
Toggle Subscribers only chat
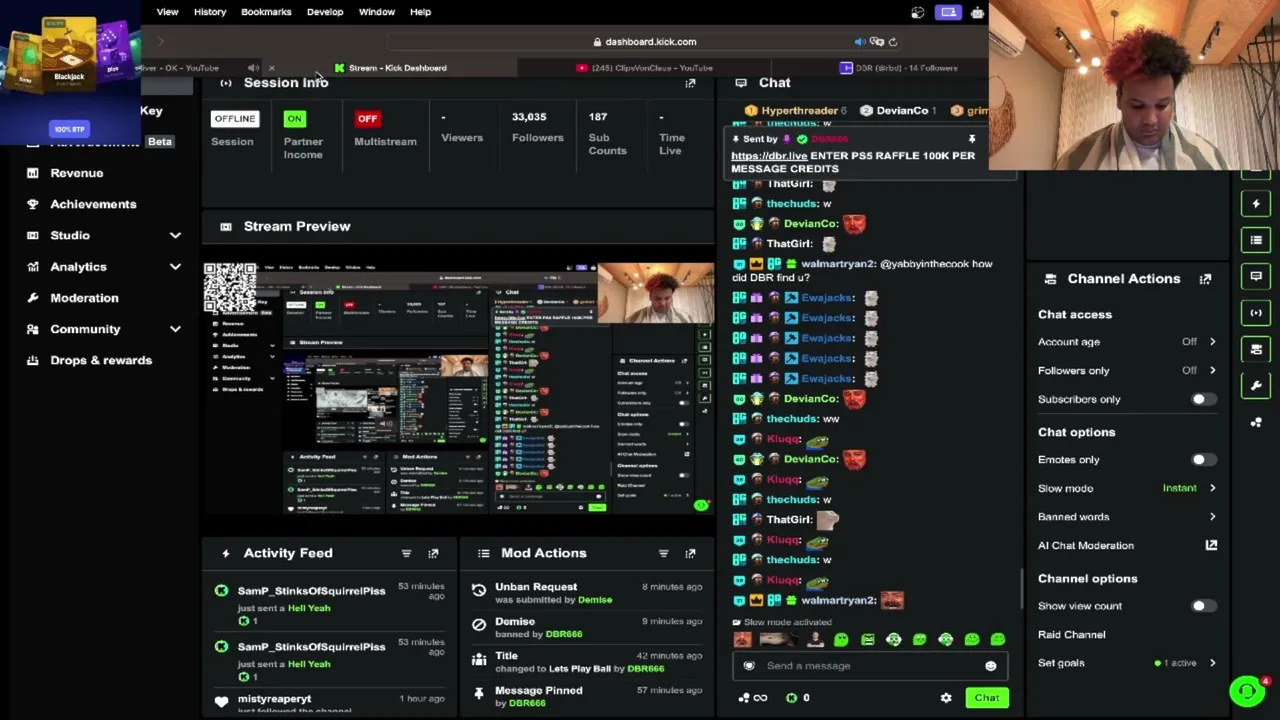click(1203, 399)
